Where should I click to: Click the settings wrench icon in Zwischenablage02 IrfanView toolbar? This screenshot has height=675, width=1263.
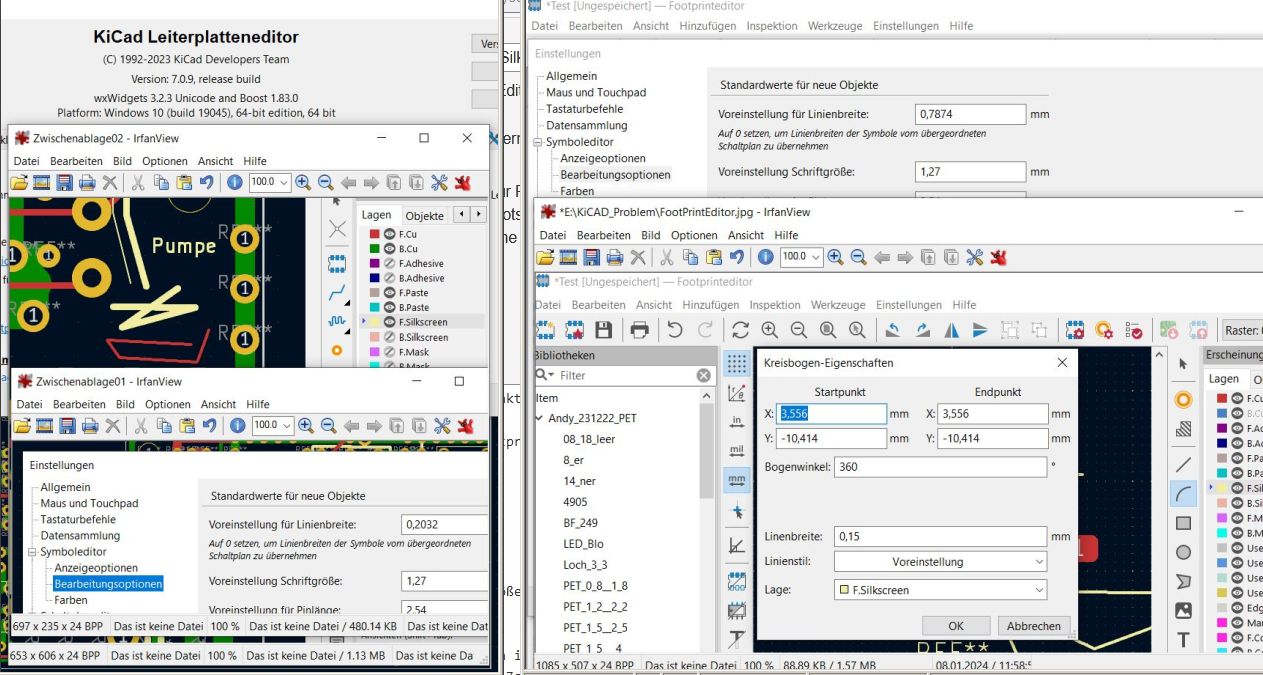tap(439, 183)
